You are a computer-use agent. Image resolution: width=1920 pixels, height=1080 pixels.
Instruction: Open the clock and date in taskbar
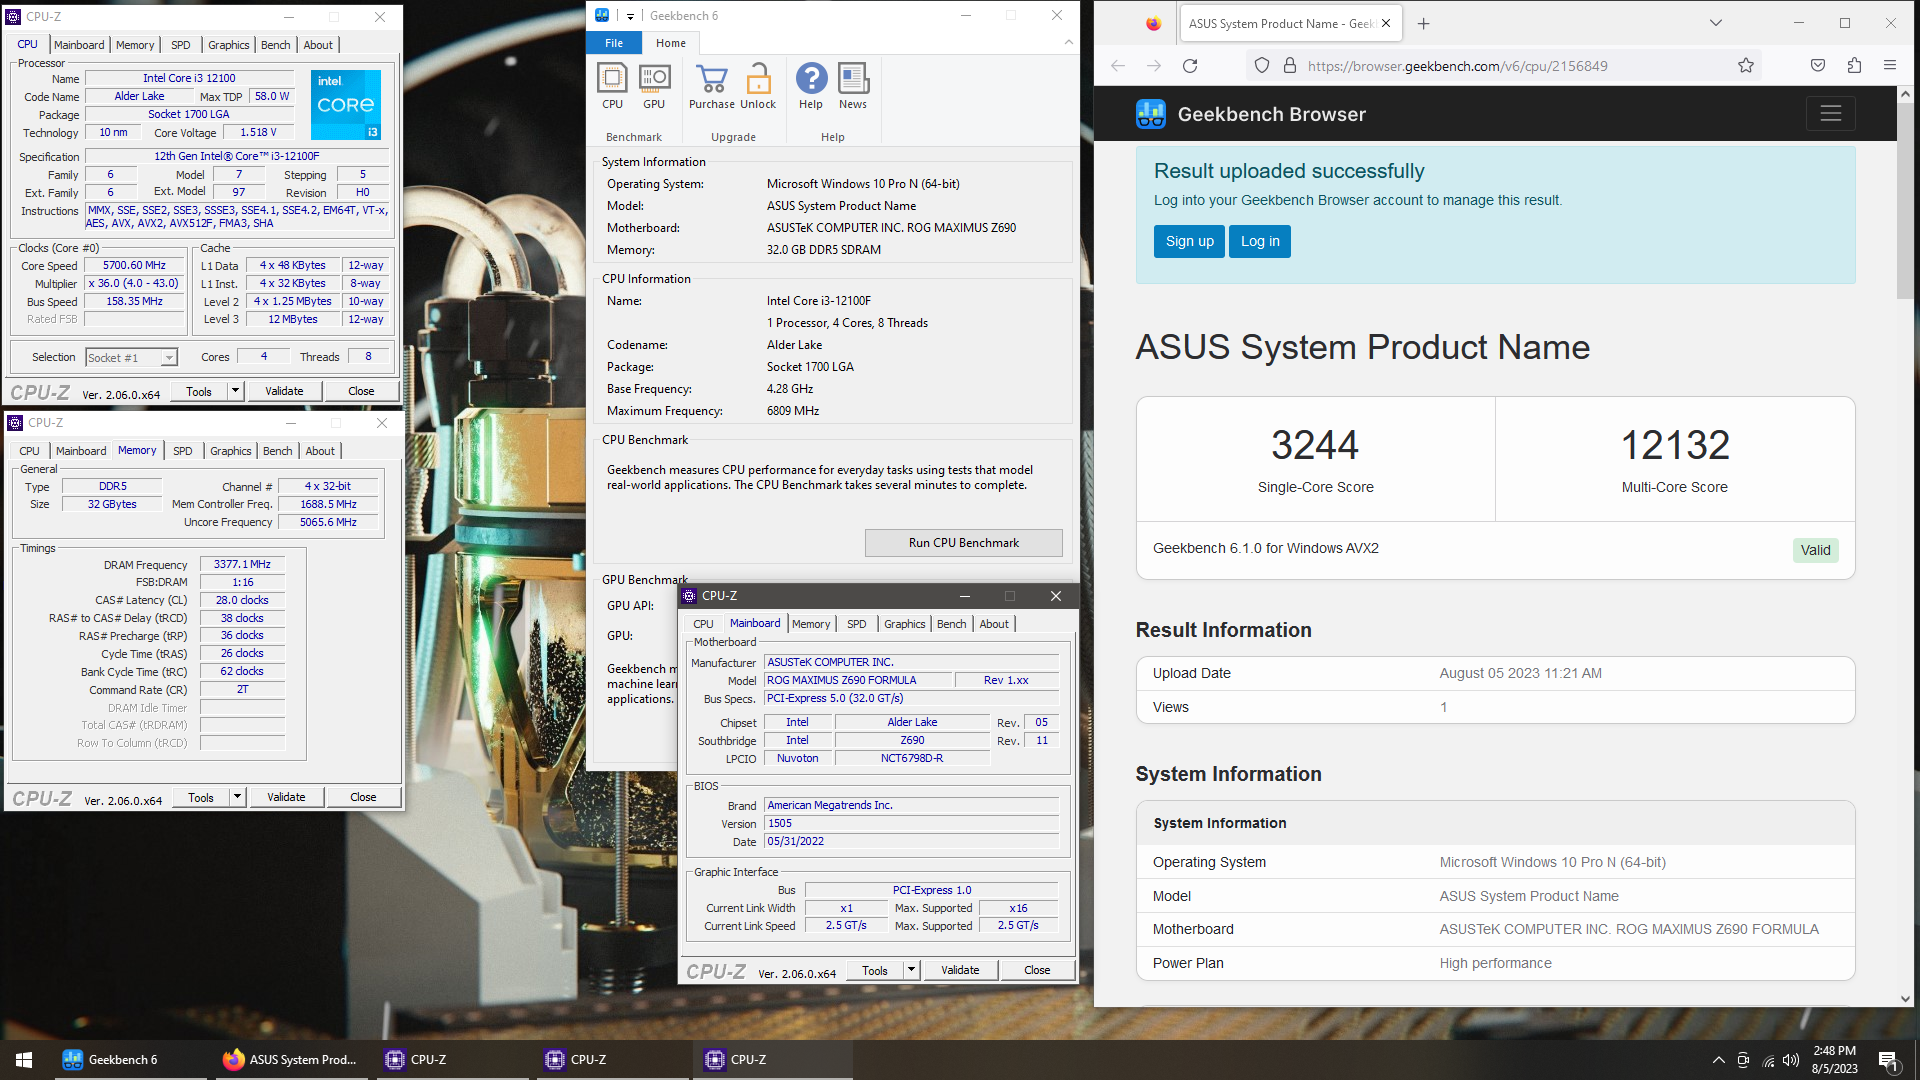[1834, 1060]
